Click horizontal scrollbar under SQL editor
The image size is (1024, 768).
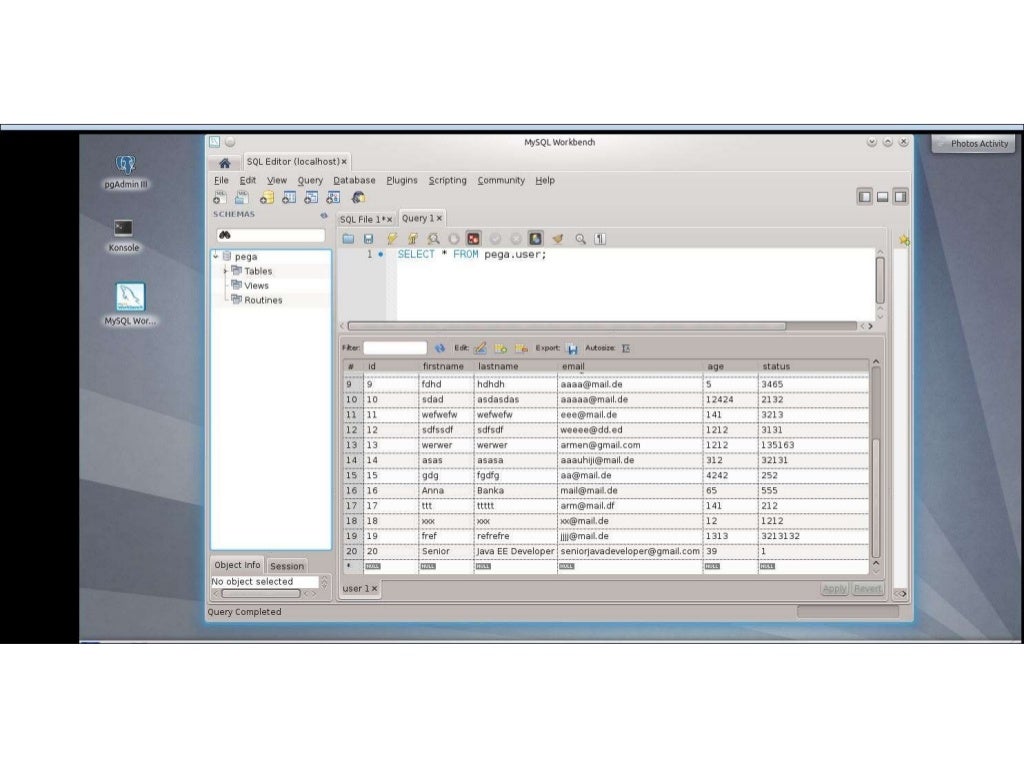click(567, 326)
